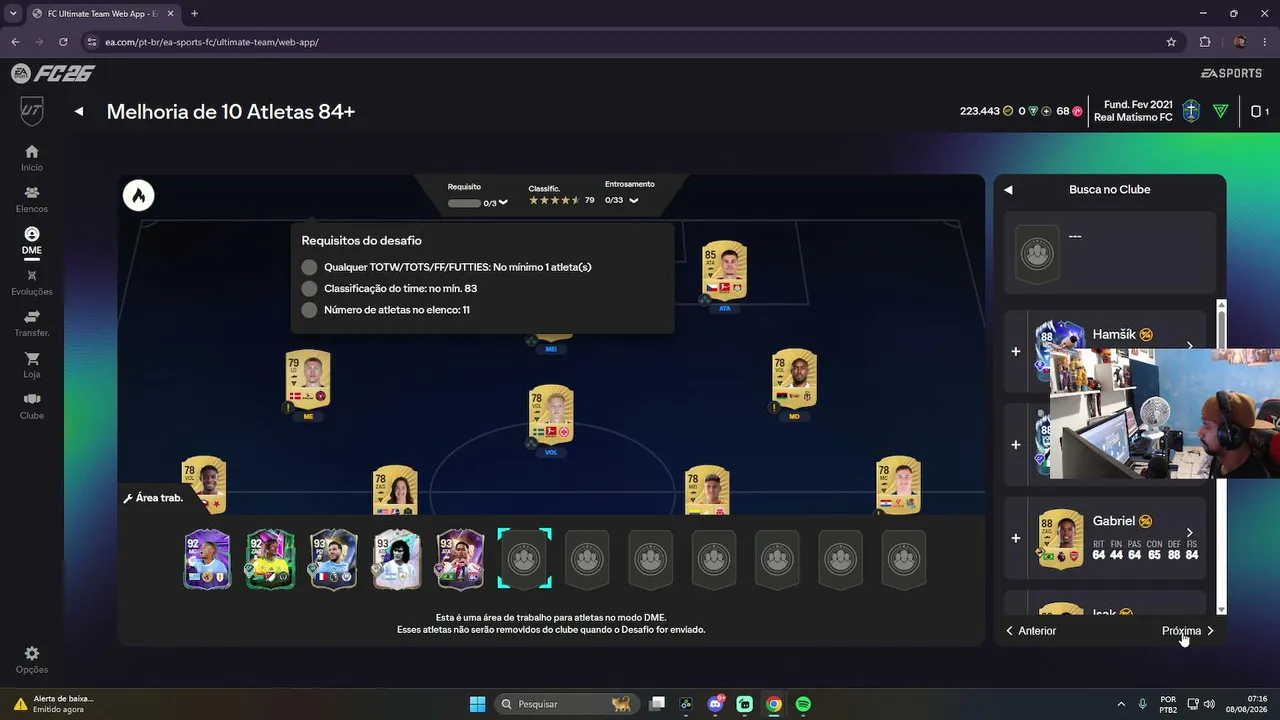Select the 92-rated green work-area card

270,559
